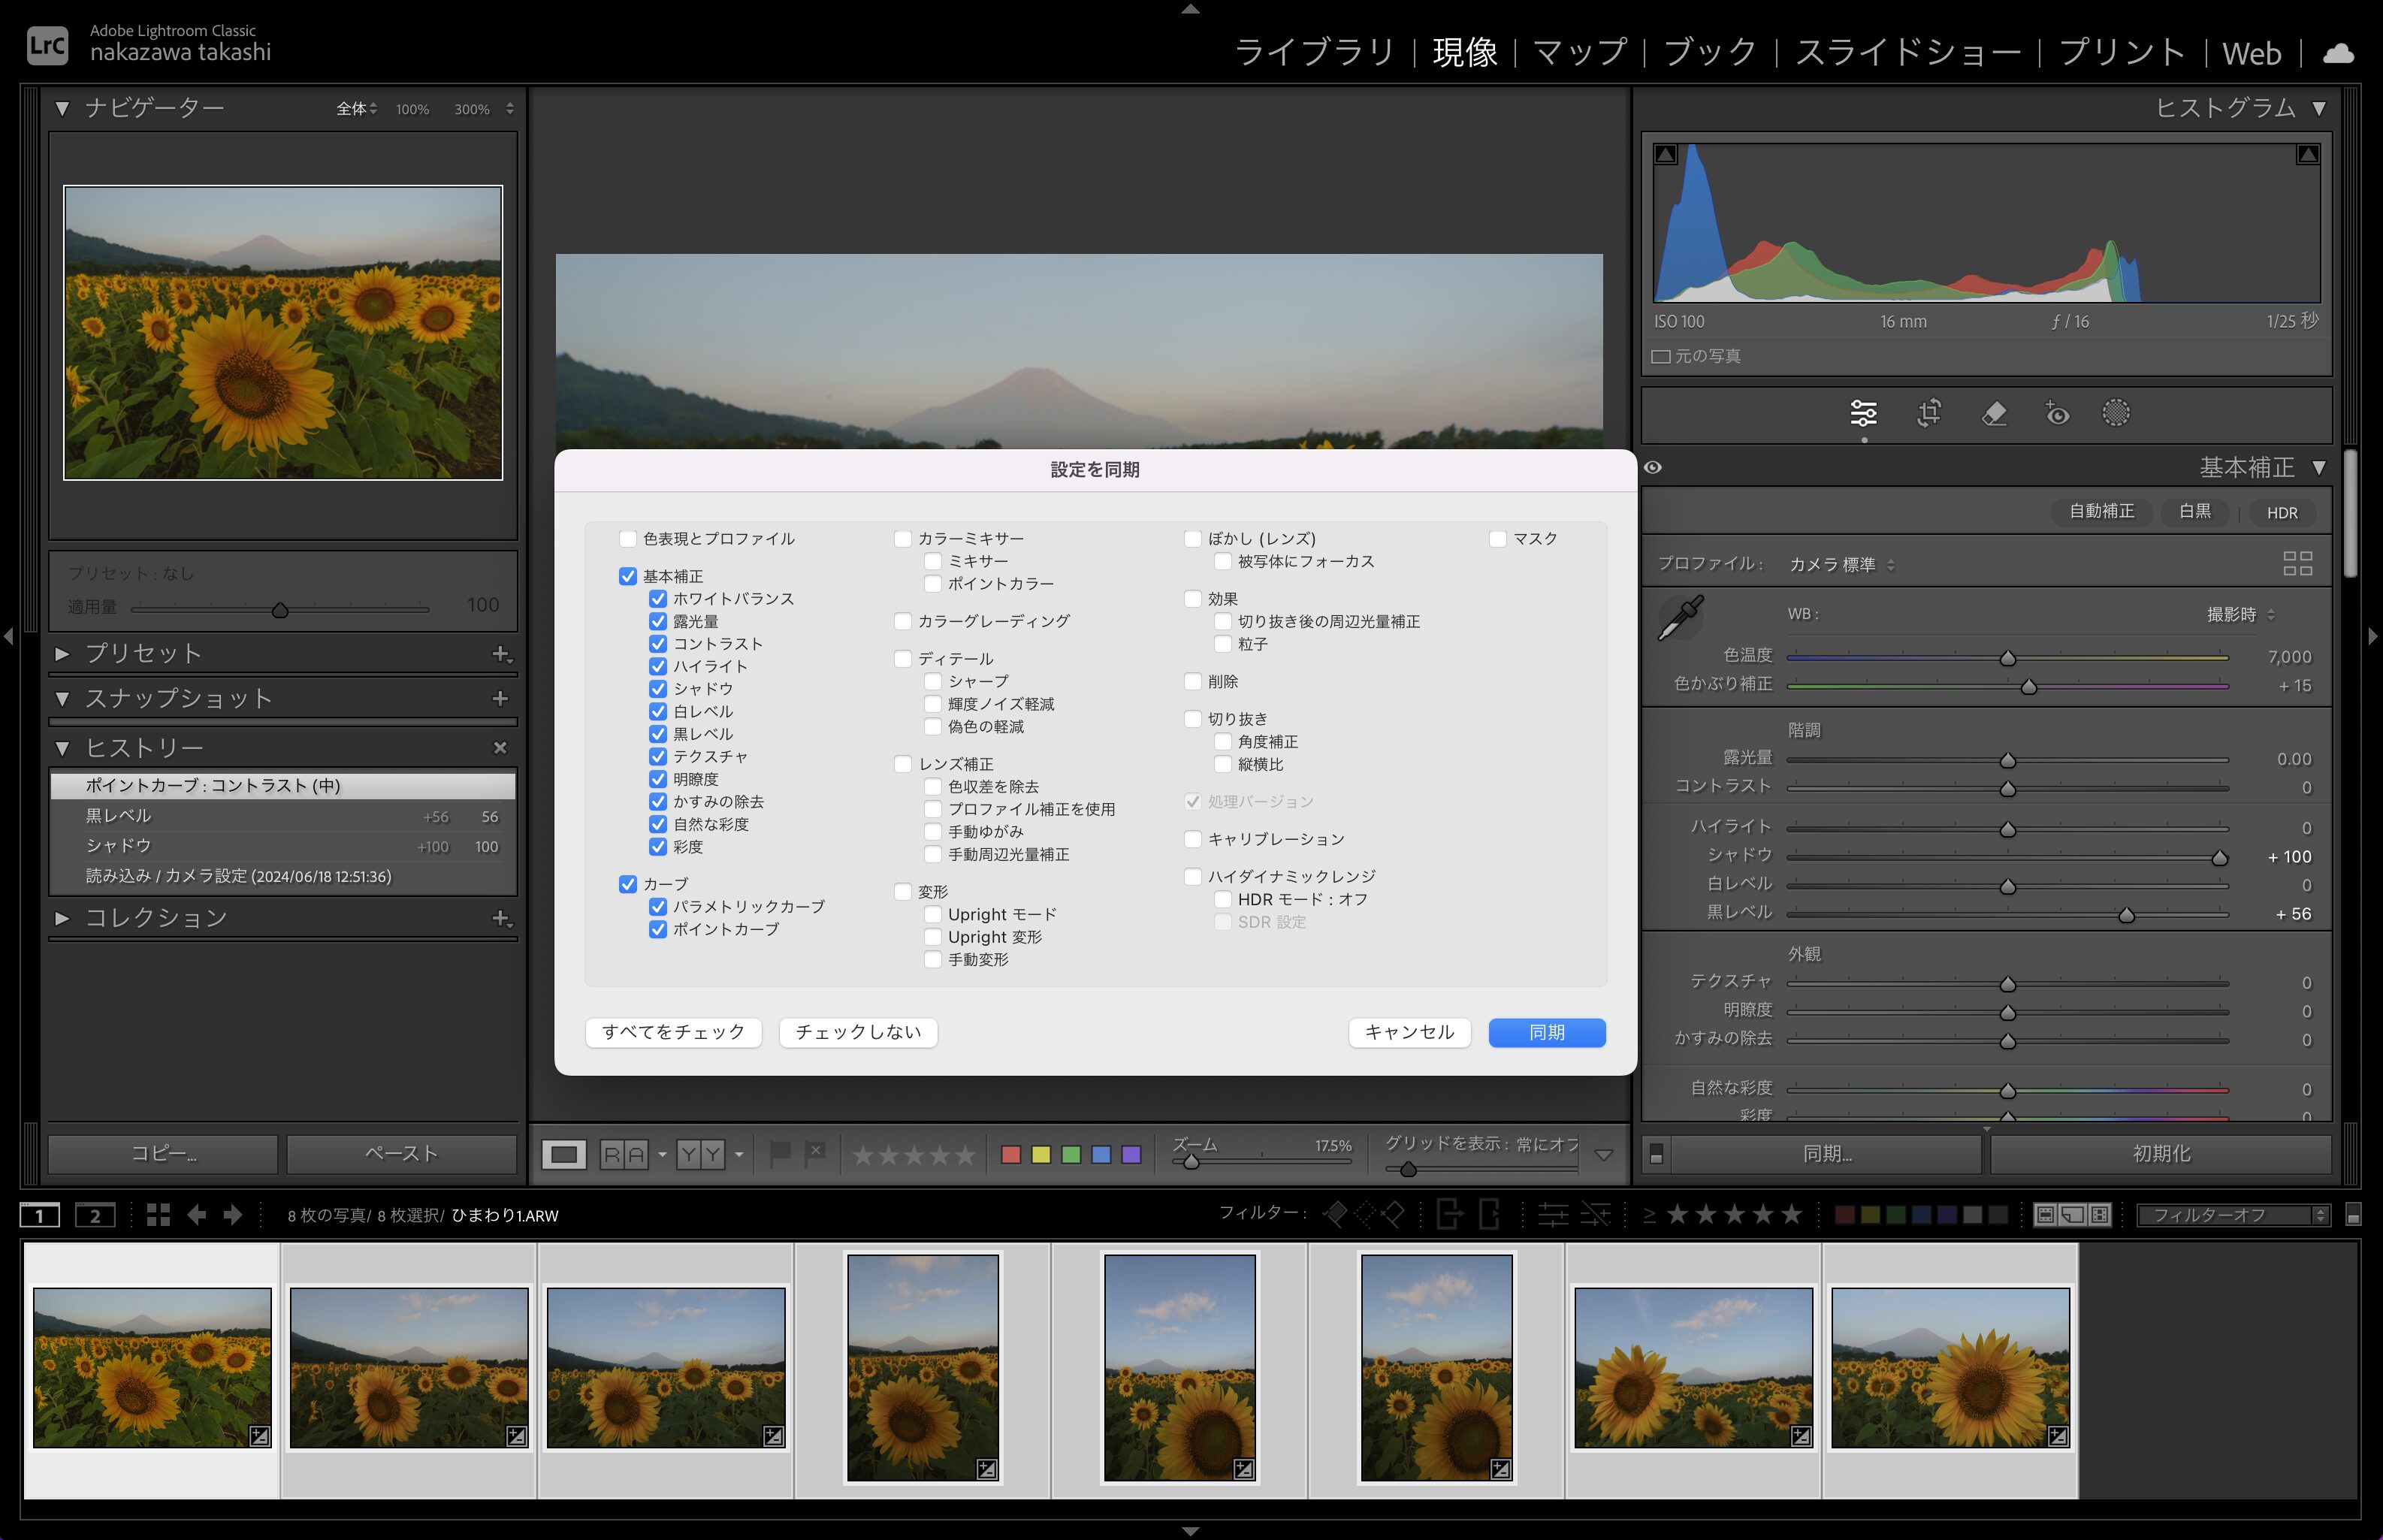The height and width of the screenshot is (1540, 2383).
Task: Switch to the ライブラリ module
Action: 1314,52
